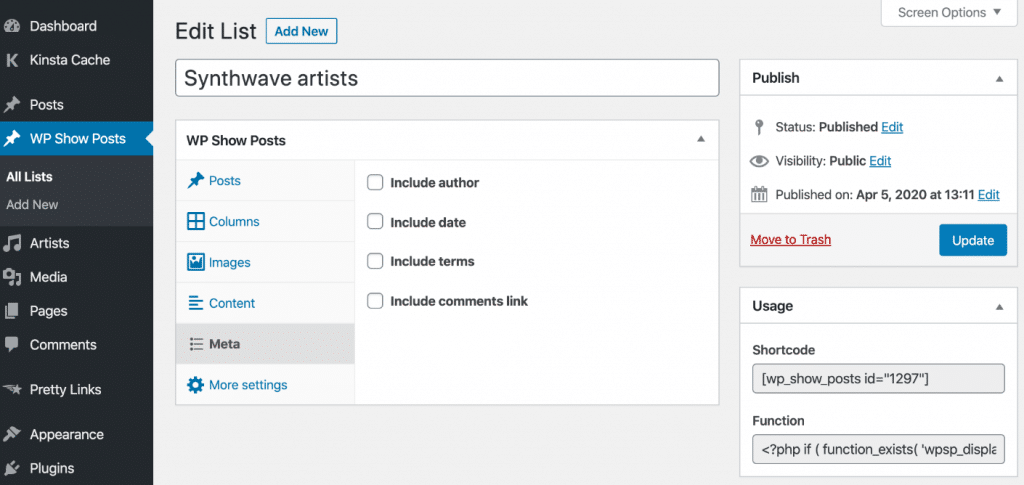Viewport: 1024px width, 485px height.
Task: Open the More settings tab
Action: (x=265, y=384)
